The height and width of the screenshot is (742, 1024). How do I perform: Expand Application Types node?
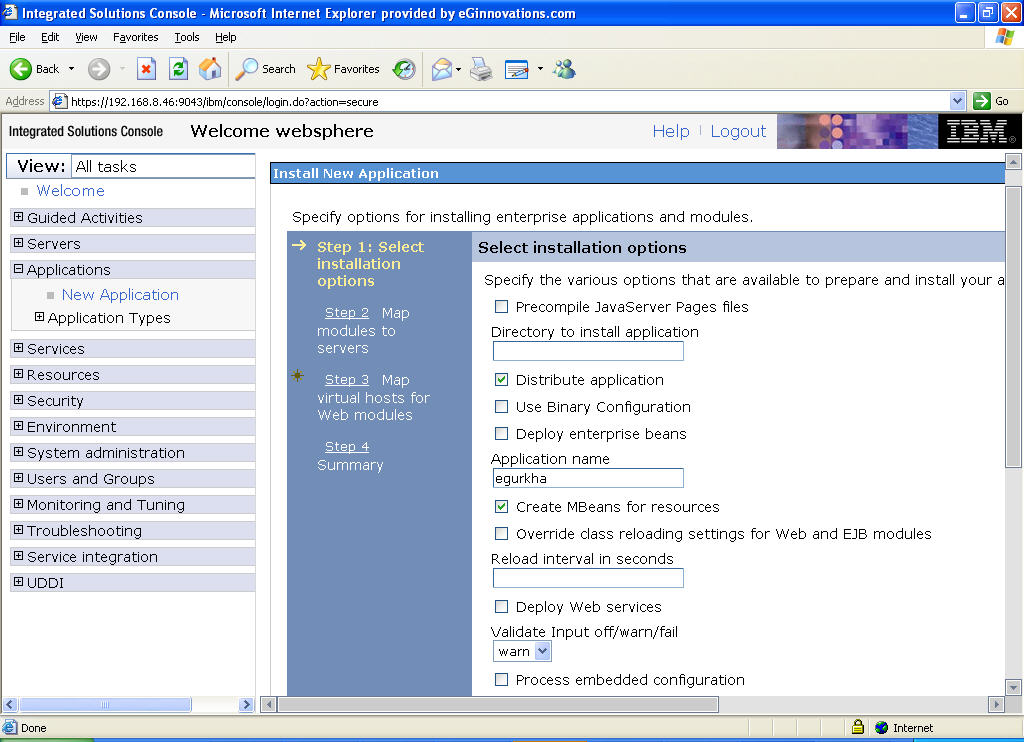pos(39,317)
